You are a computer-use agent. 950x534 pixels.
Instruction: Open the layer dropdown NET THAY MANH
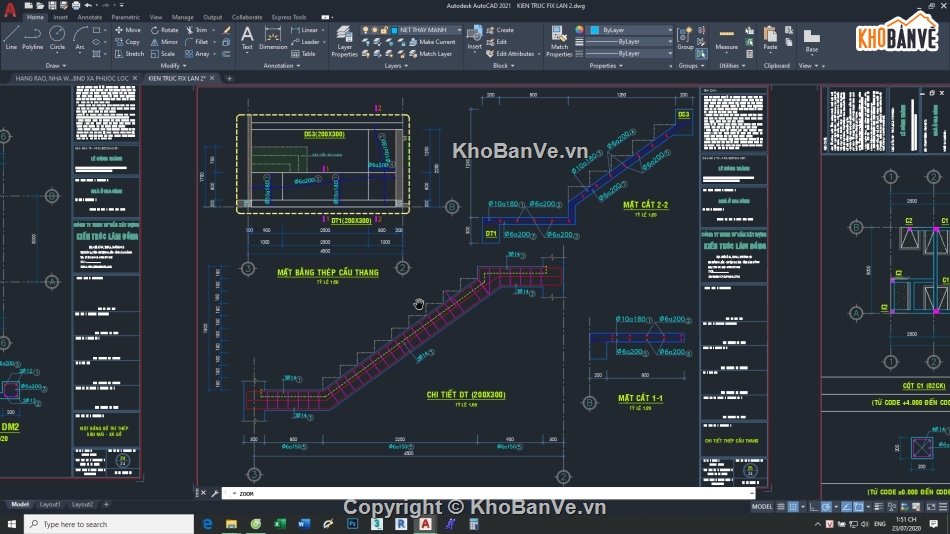(459, 30)
